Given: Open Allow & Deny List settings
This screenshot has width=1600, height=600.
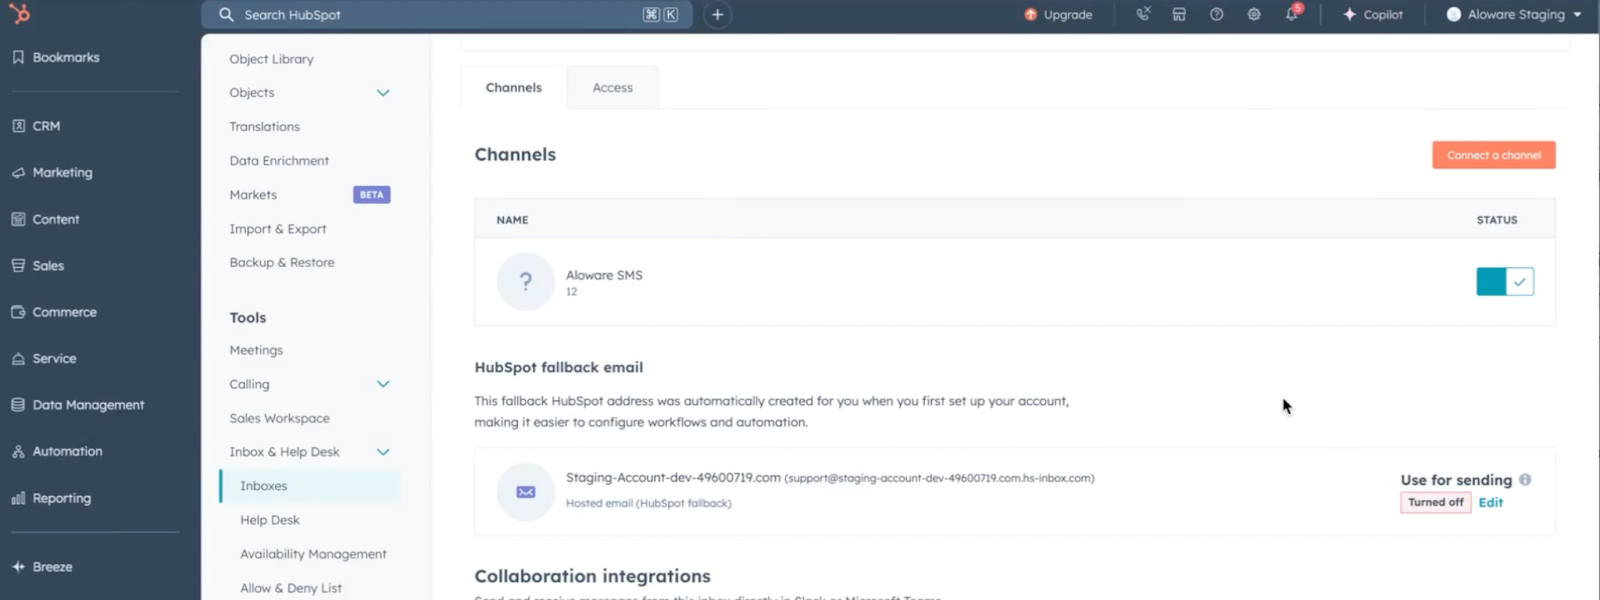Looking at the screenshot, I should click(291, 588).
